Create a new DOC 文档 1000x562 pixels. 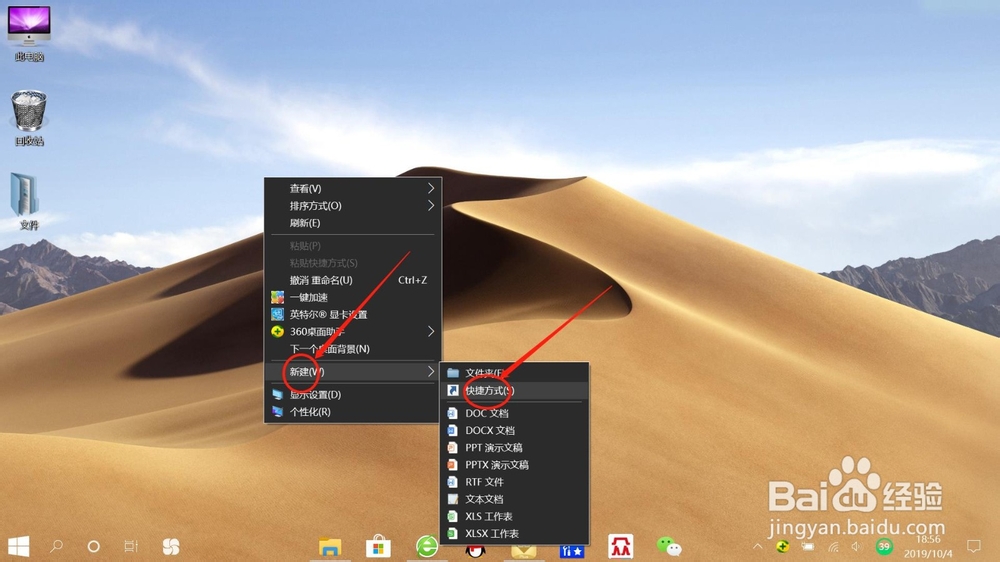click(x=515, y=413)
